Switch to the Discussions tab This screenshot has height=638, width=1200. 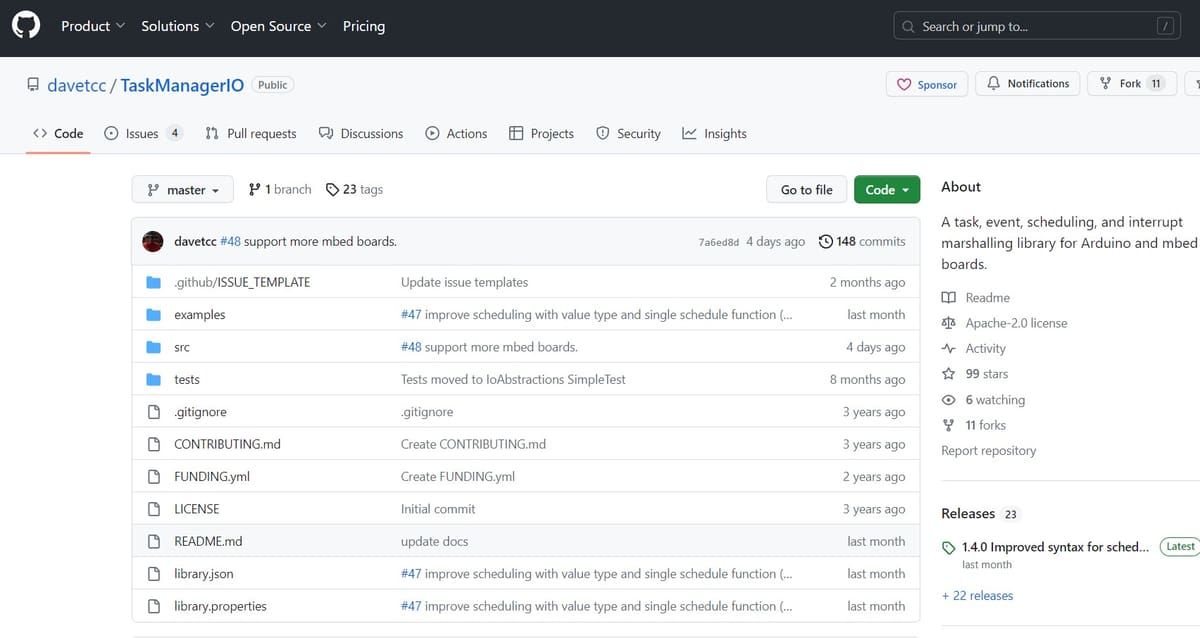[361, 133]
